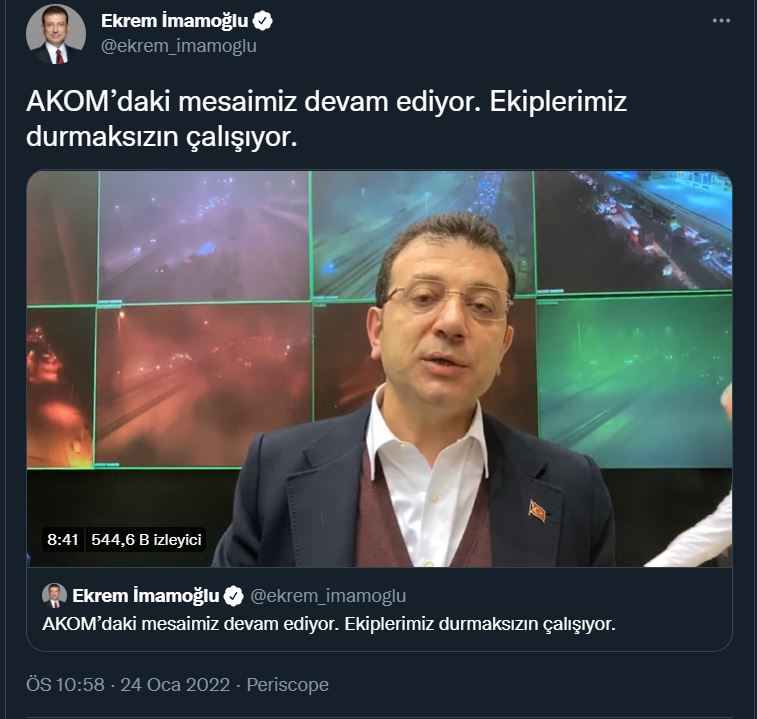Select the main tweet text about AKOM
The width and height of the screenshot is (757, 719).
[326, 119]
